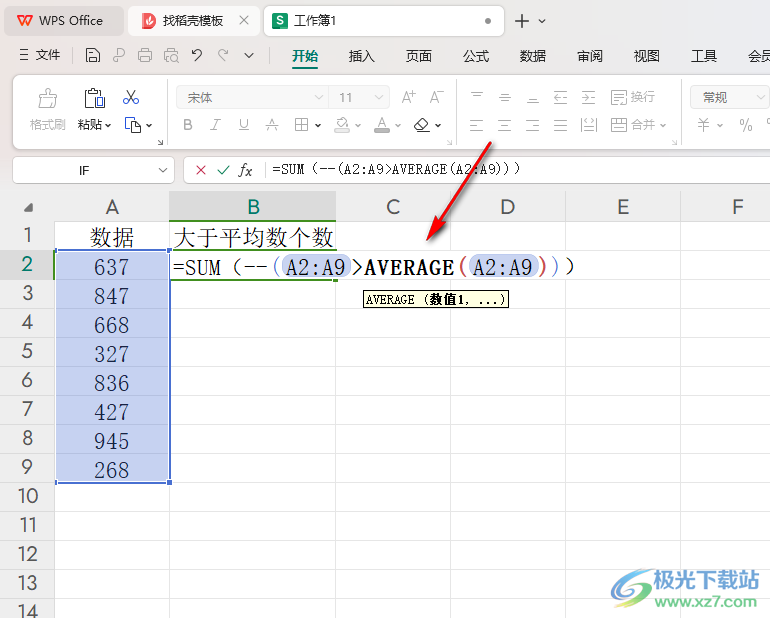This screenshot has height=618, width=770.
Task: Open the 文件 menu
Action: 40,55
